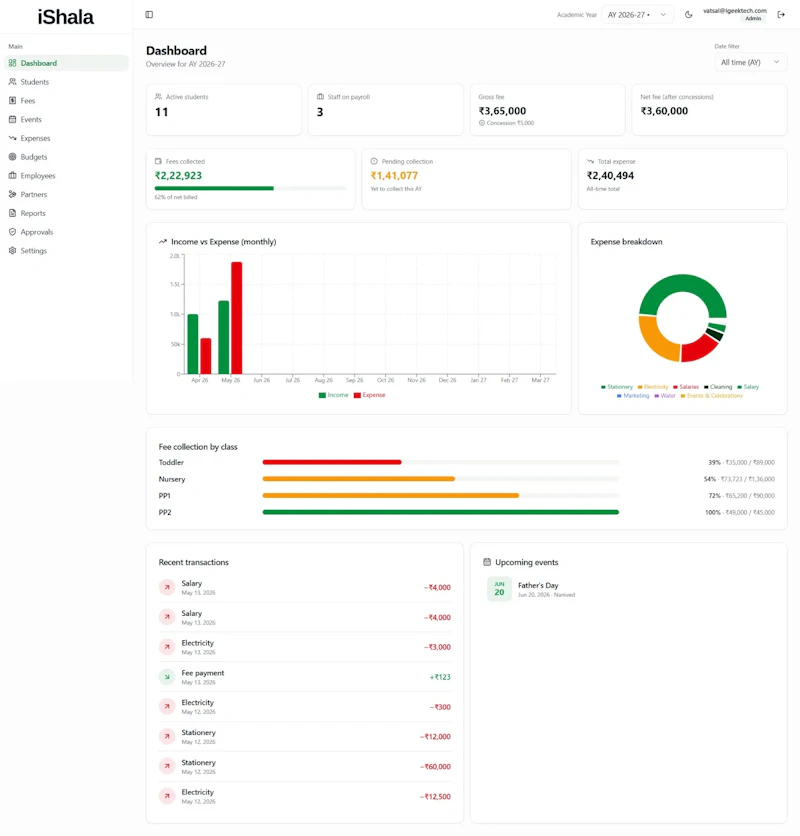Click the Toddler fee collection bar

pyautogui.click(x=441, y=462)
